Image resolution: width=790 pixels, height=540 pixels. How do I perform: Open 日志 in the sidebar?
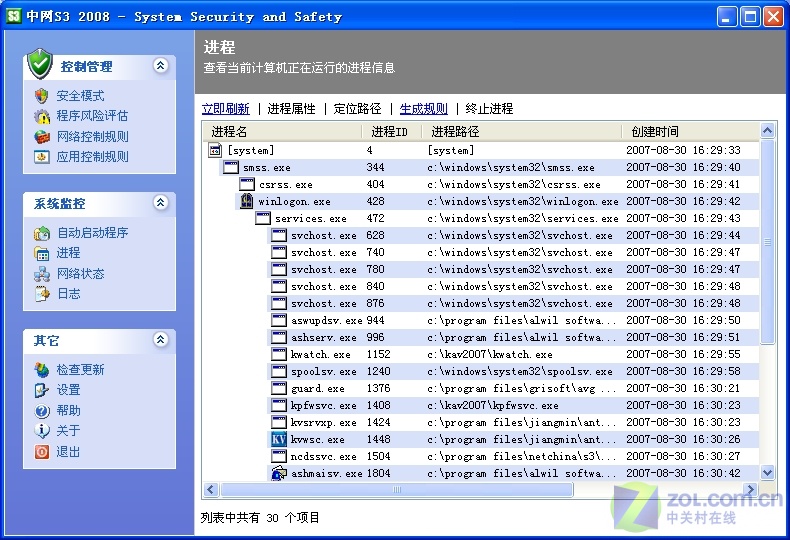(x=69, y=294)
